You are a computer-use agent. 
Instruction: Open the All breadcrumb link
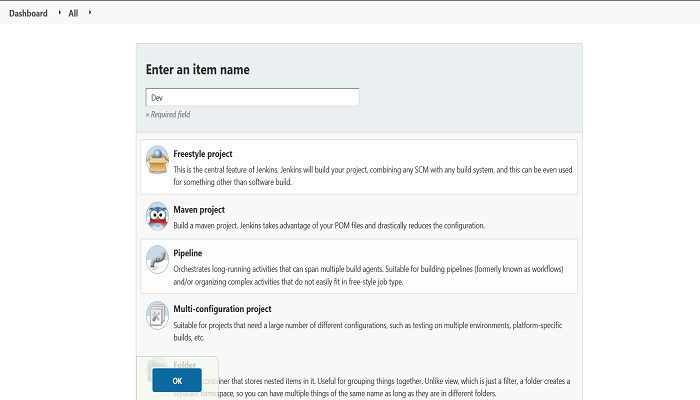point(73,13)
